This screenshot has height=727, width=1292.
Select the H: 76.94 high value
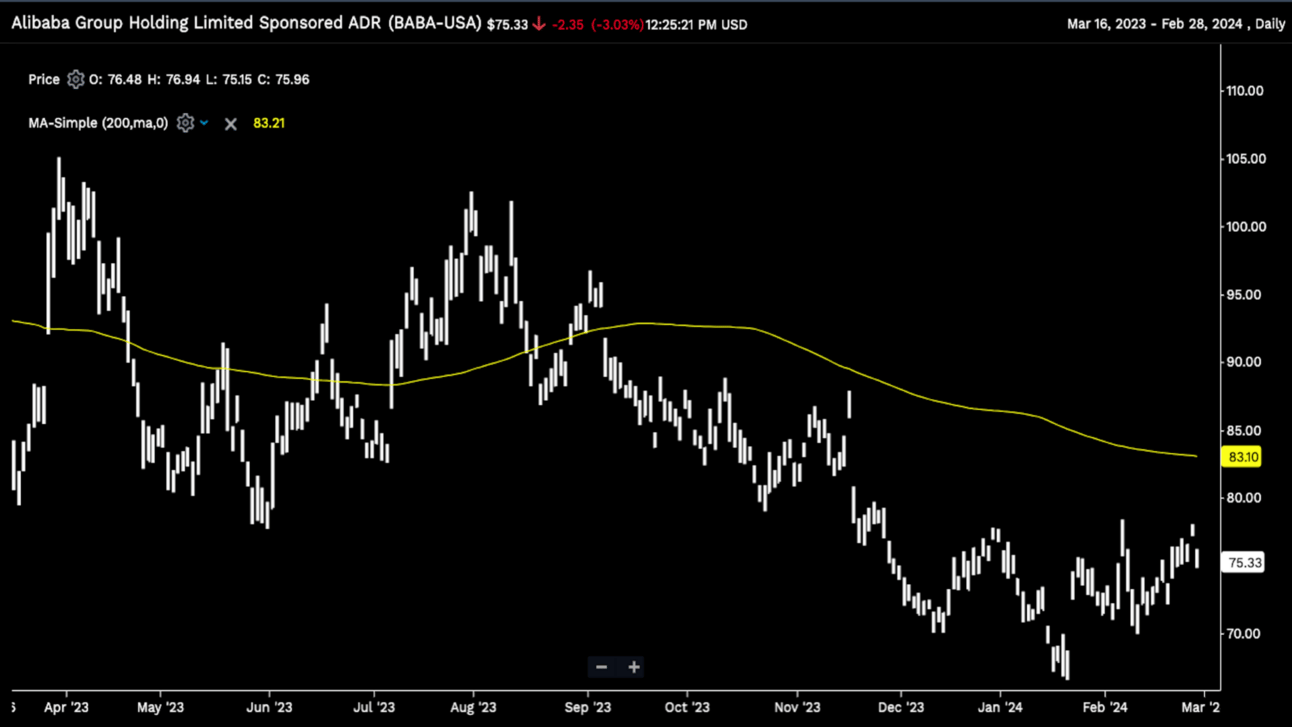172,79
